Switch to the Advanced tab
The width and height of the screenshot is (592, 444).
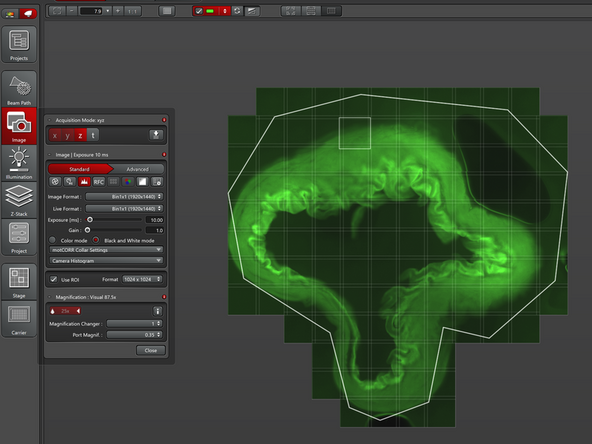(x=137, y=169)
